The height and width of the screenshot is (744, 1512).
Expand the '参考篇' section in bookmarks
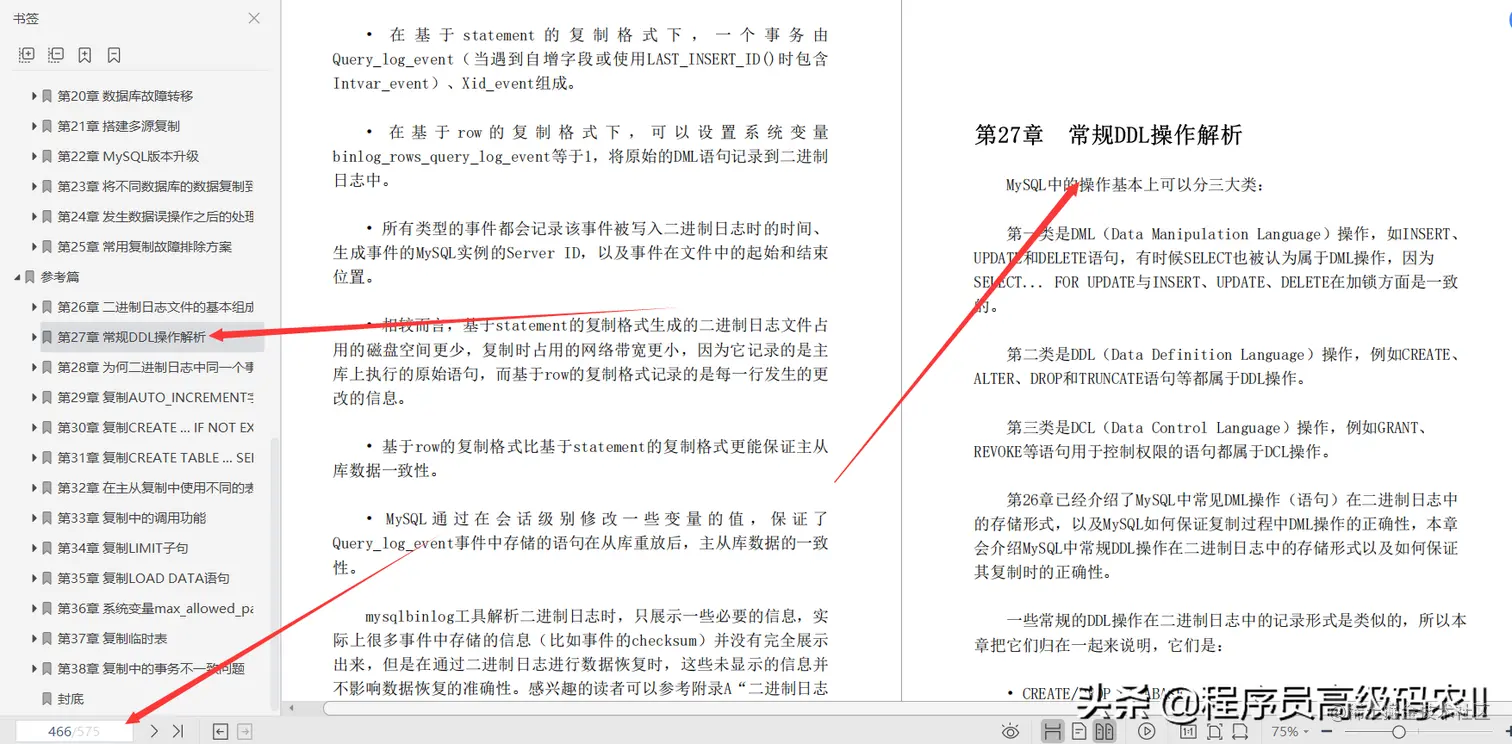[17, 276]
